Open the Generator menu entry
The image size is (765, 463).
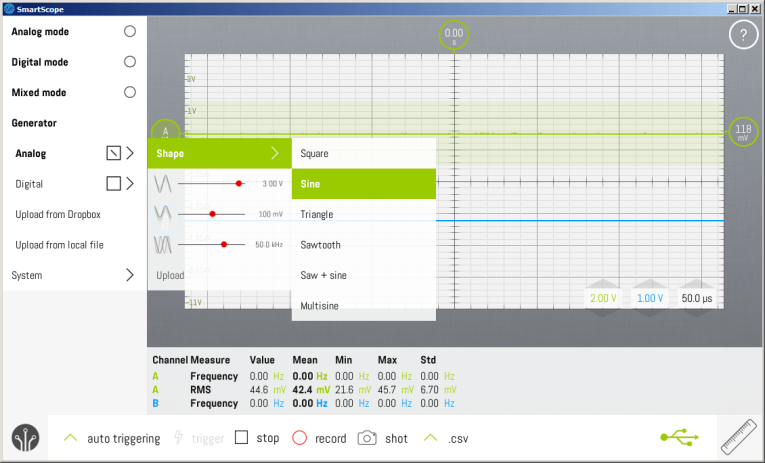pyautogui.click(x=34, y=123)
